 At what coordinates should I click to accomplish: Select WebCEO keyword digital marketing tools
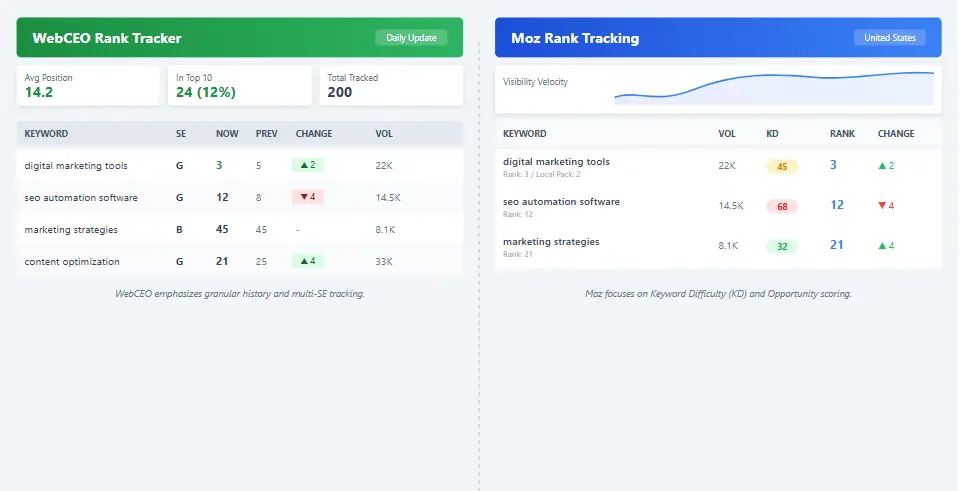(x=76, y=166)
